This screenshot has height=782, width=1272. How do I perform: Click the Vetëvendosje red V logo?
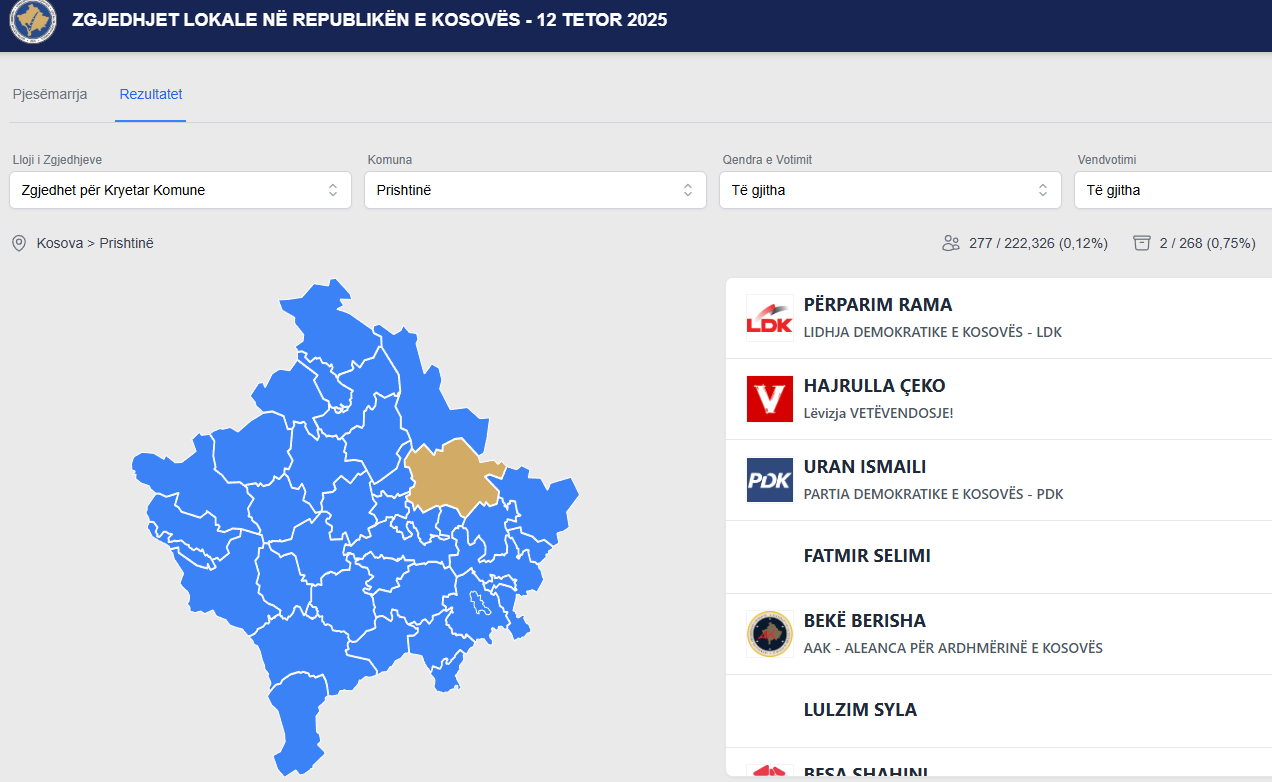[x=769, y=399]
